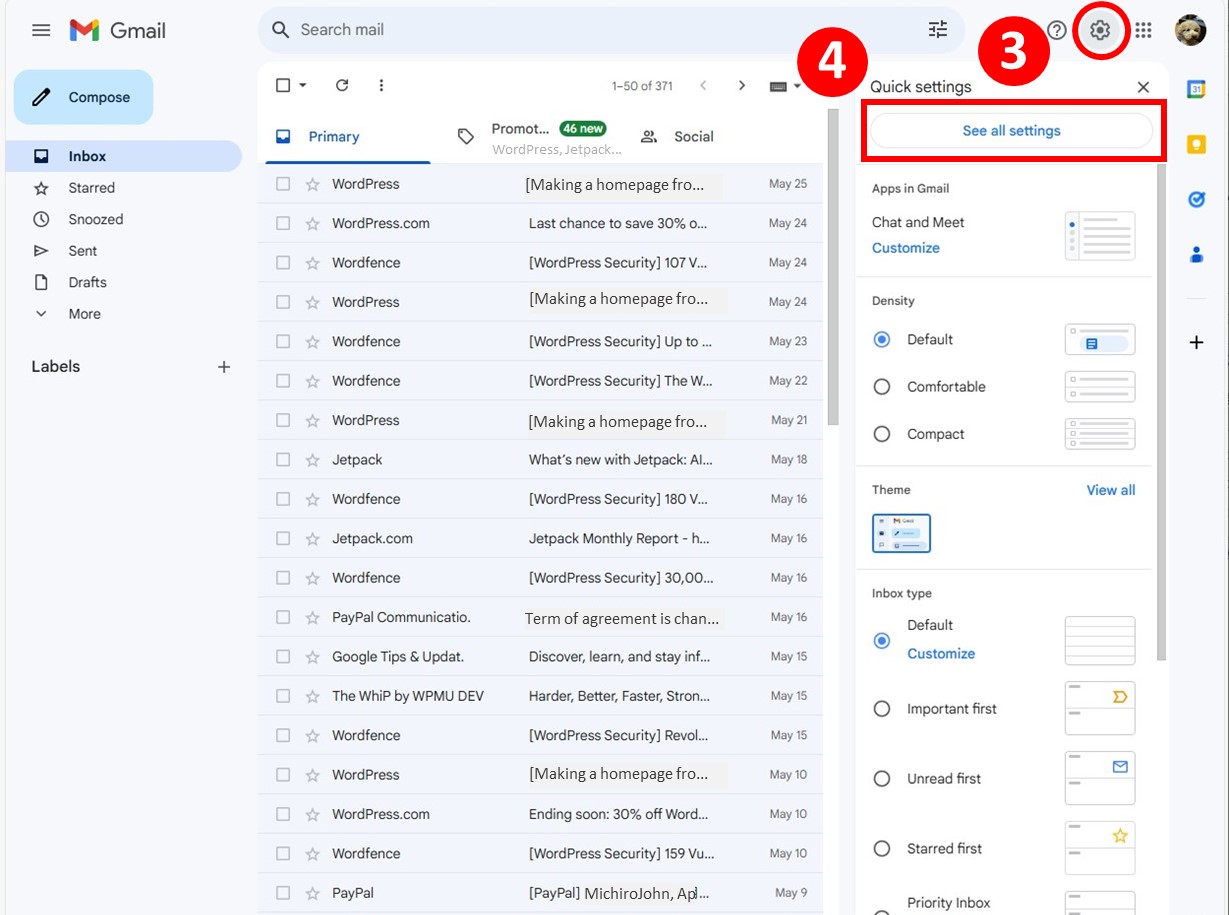Choose Comfortable density
This screenshot has height=915, width=1229.
click(882, 387)
